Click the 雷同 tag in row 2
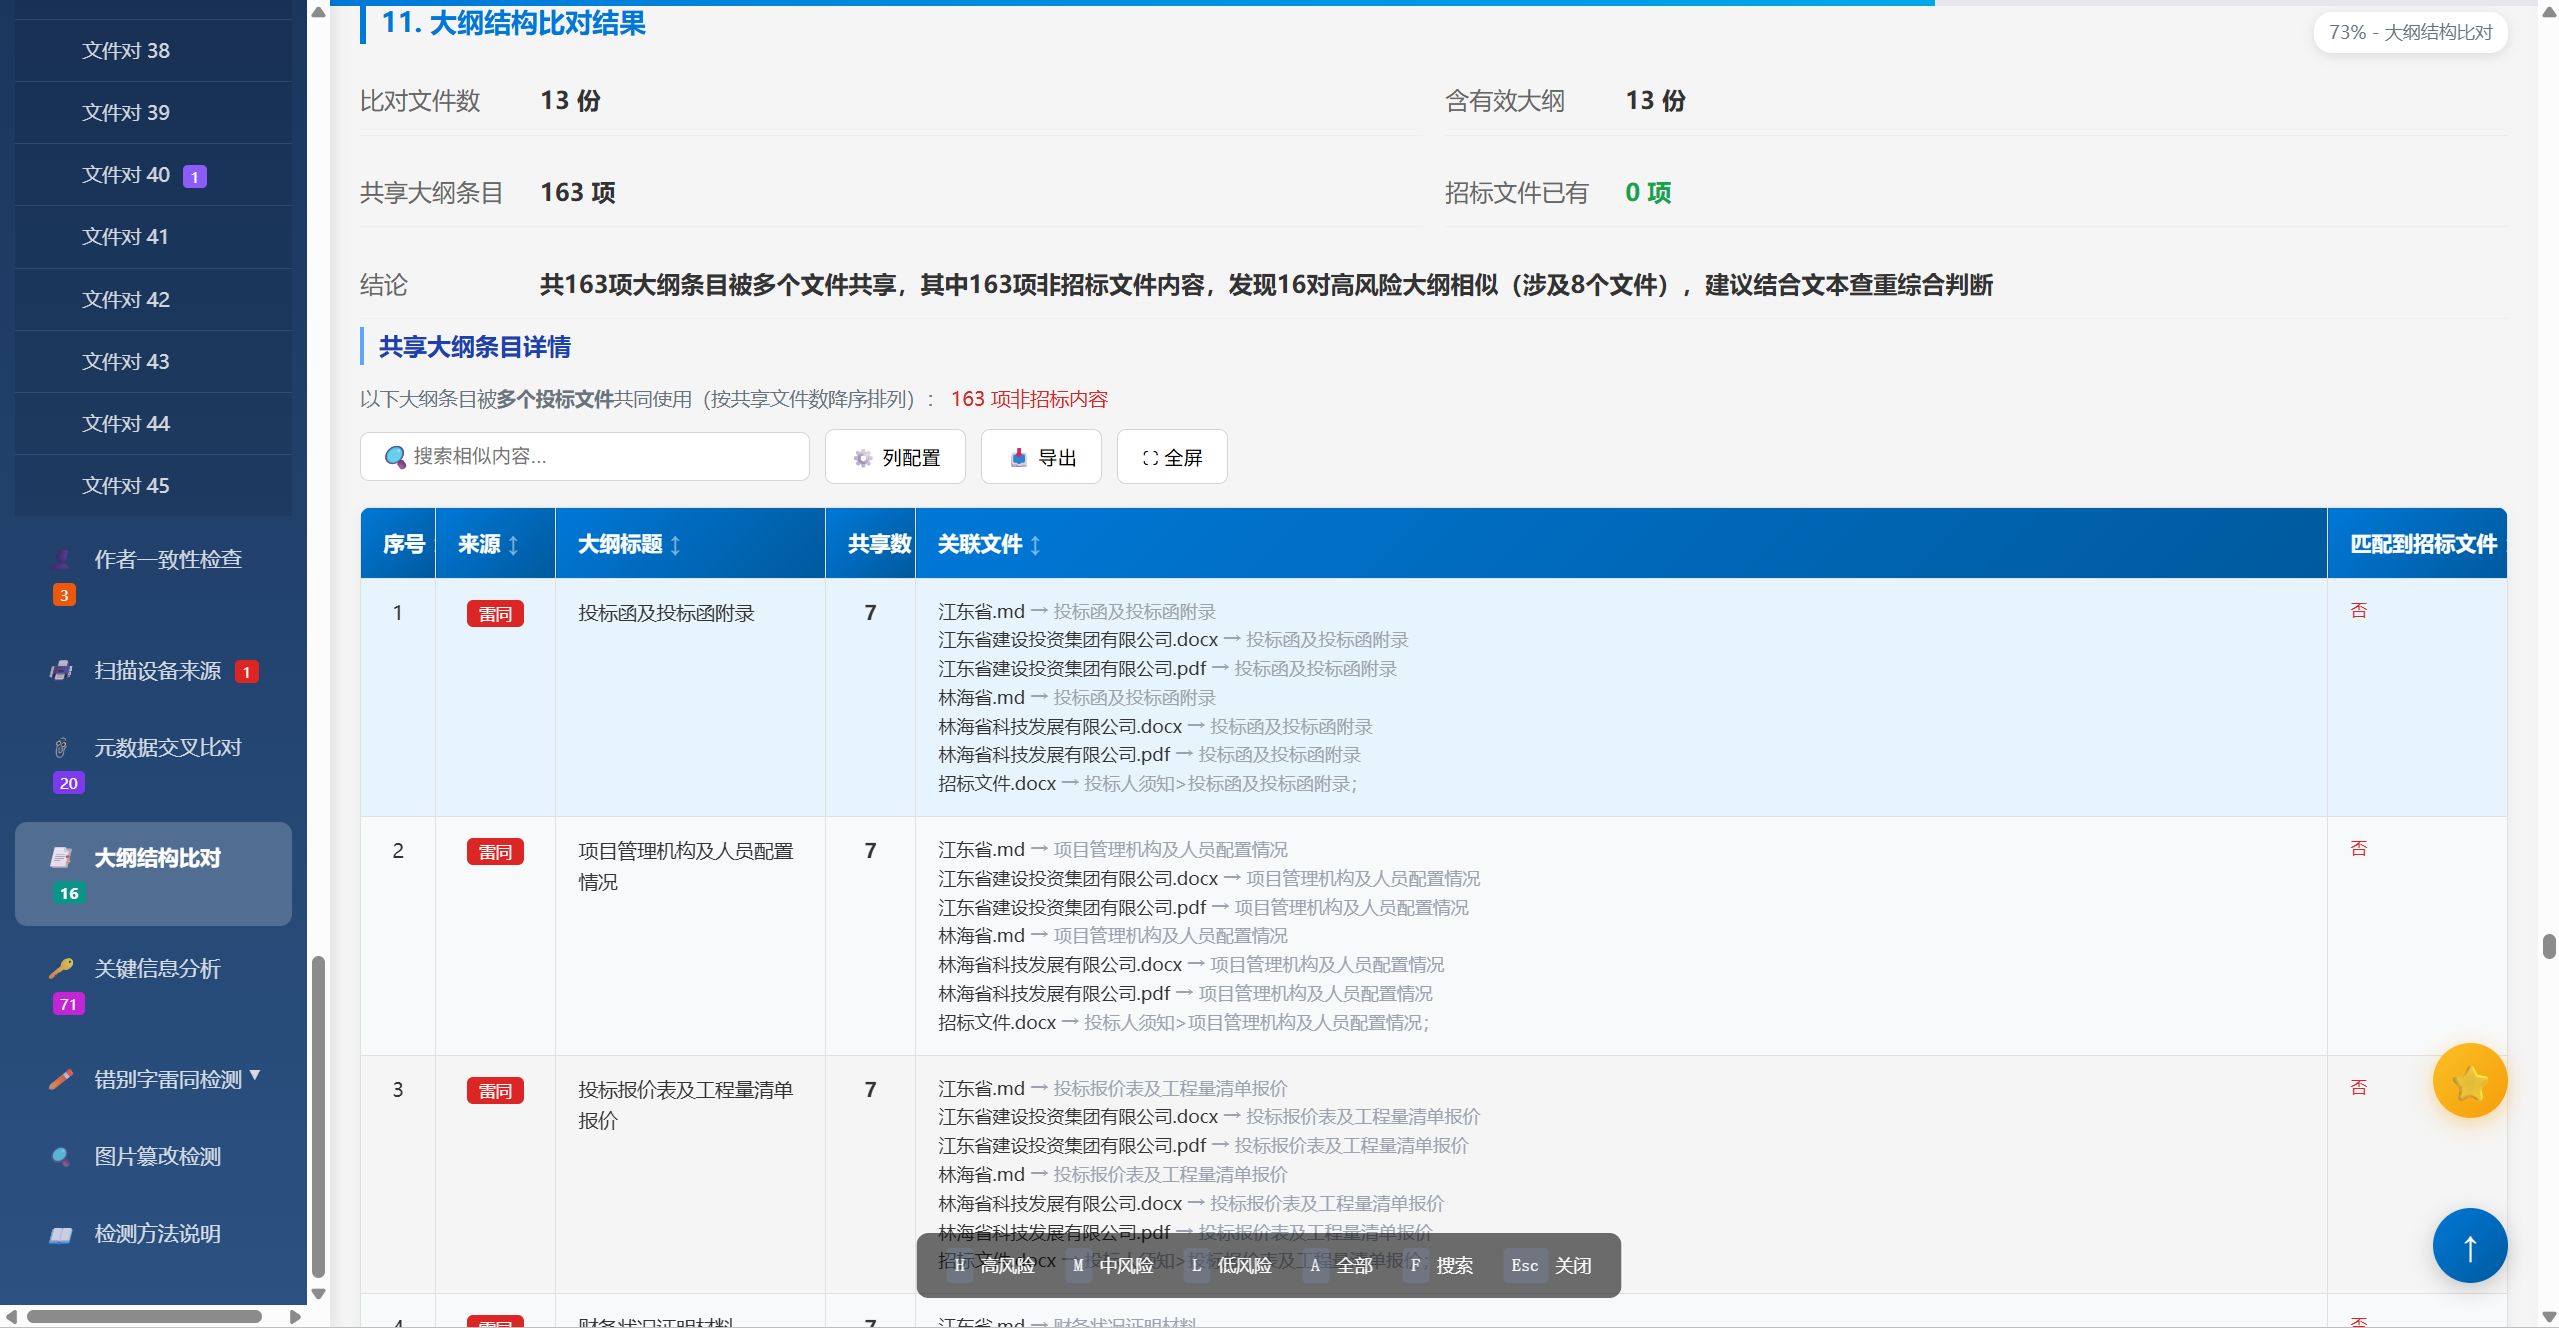 (x=495, y=852)
